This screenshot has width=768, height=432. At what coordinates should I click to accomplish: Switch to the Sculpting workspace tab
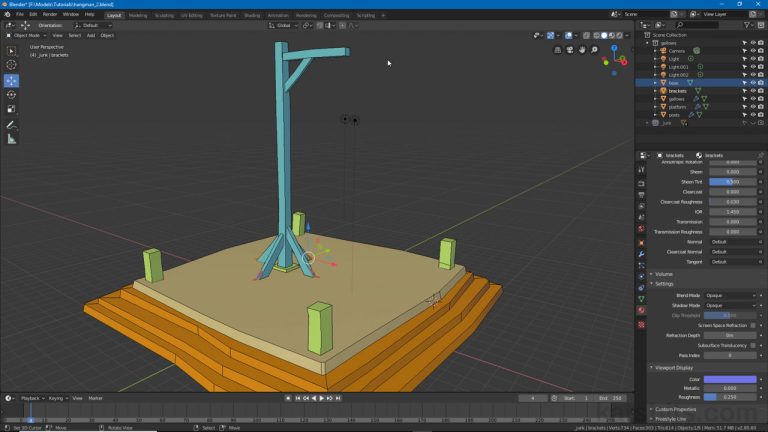(163, 15)
